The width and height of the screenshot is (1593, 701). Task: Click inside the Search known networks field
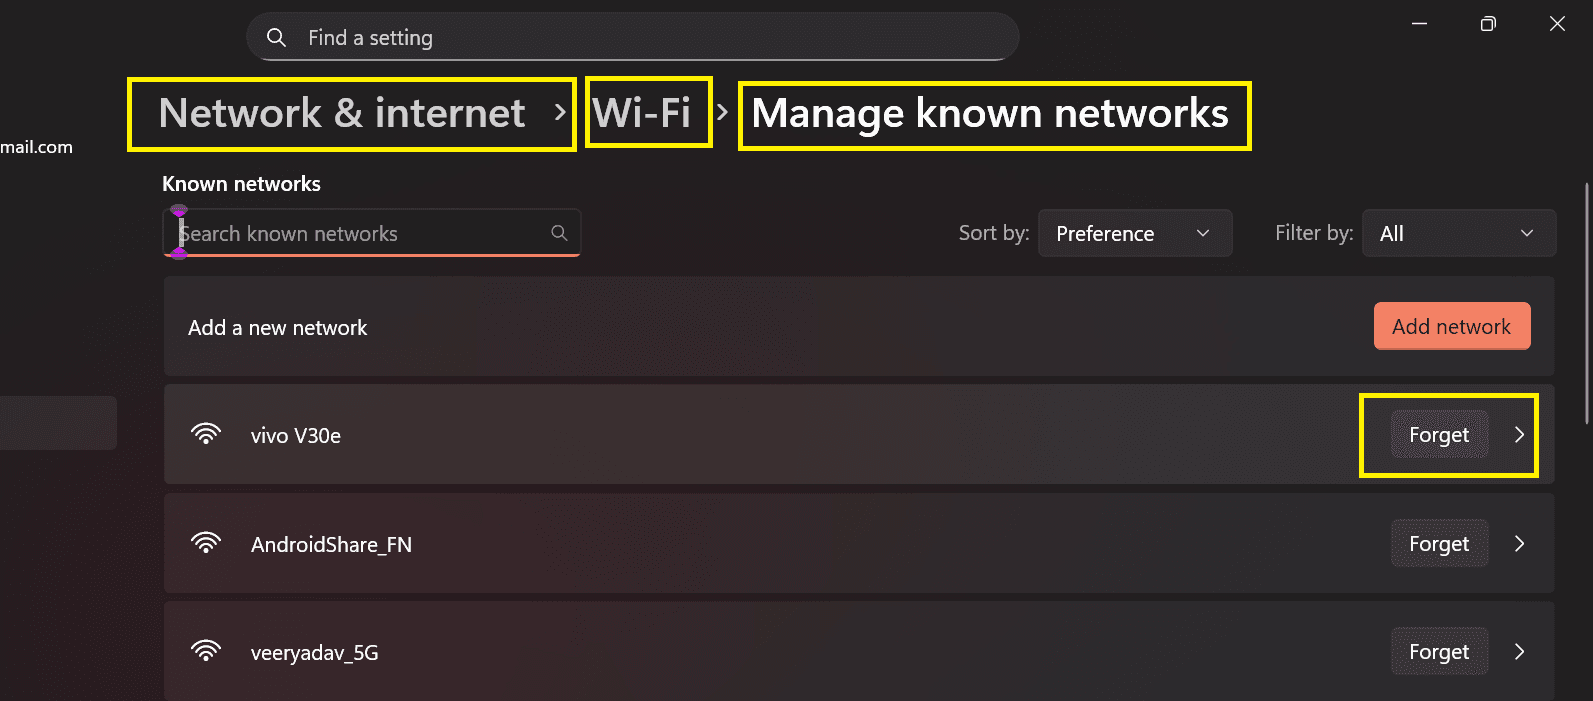click(350, 233)
